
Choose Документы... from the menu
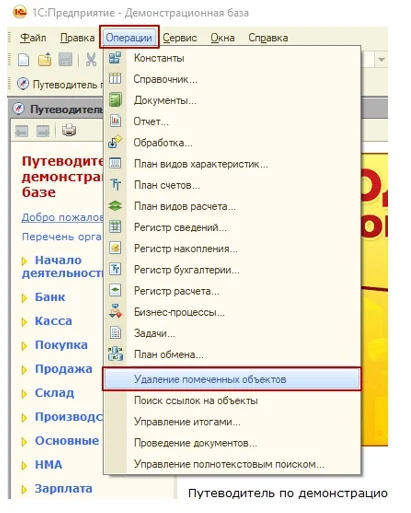pyautogui.click(x=232, y=100)
